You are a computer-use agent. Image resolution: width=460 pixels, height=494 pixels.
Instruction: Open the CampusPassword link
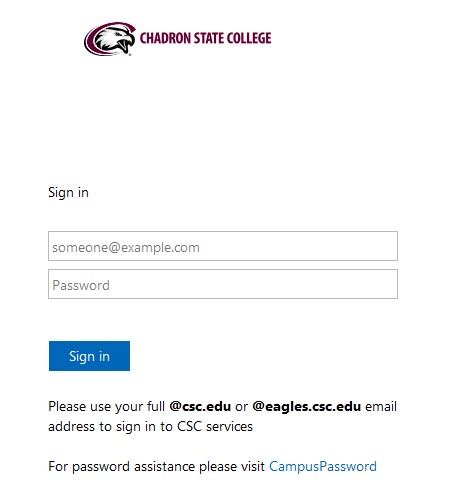click(323, 466)
